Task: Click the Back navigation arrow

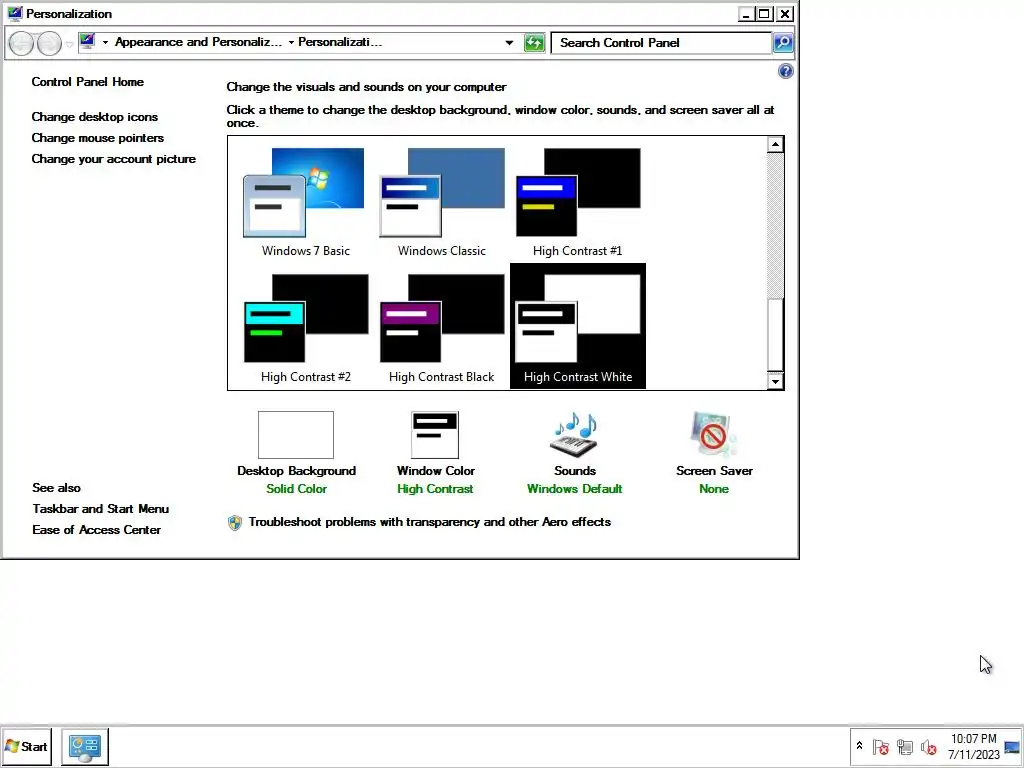Action: [21, 43]
